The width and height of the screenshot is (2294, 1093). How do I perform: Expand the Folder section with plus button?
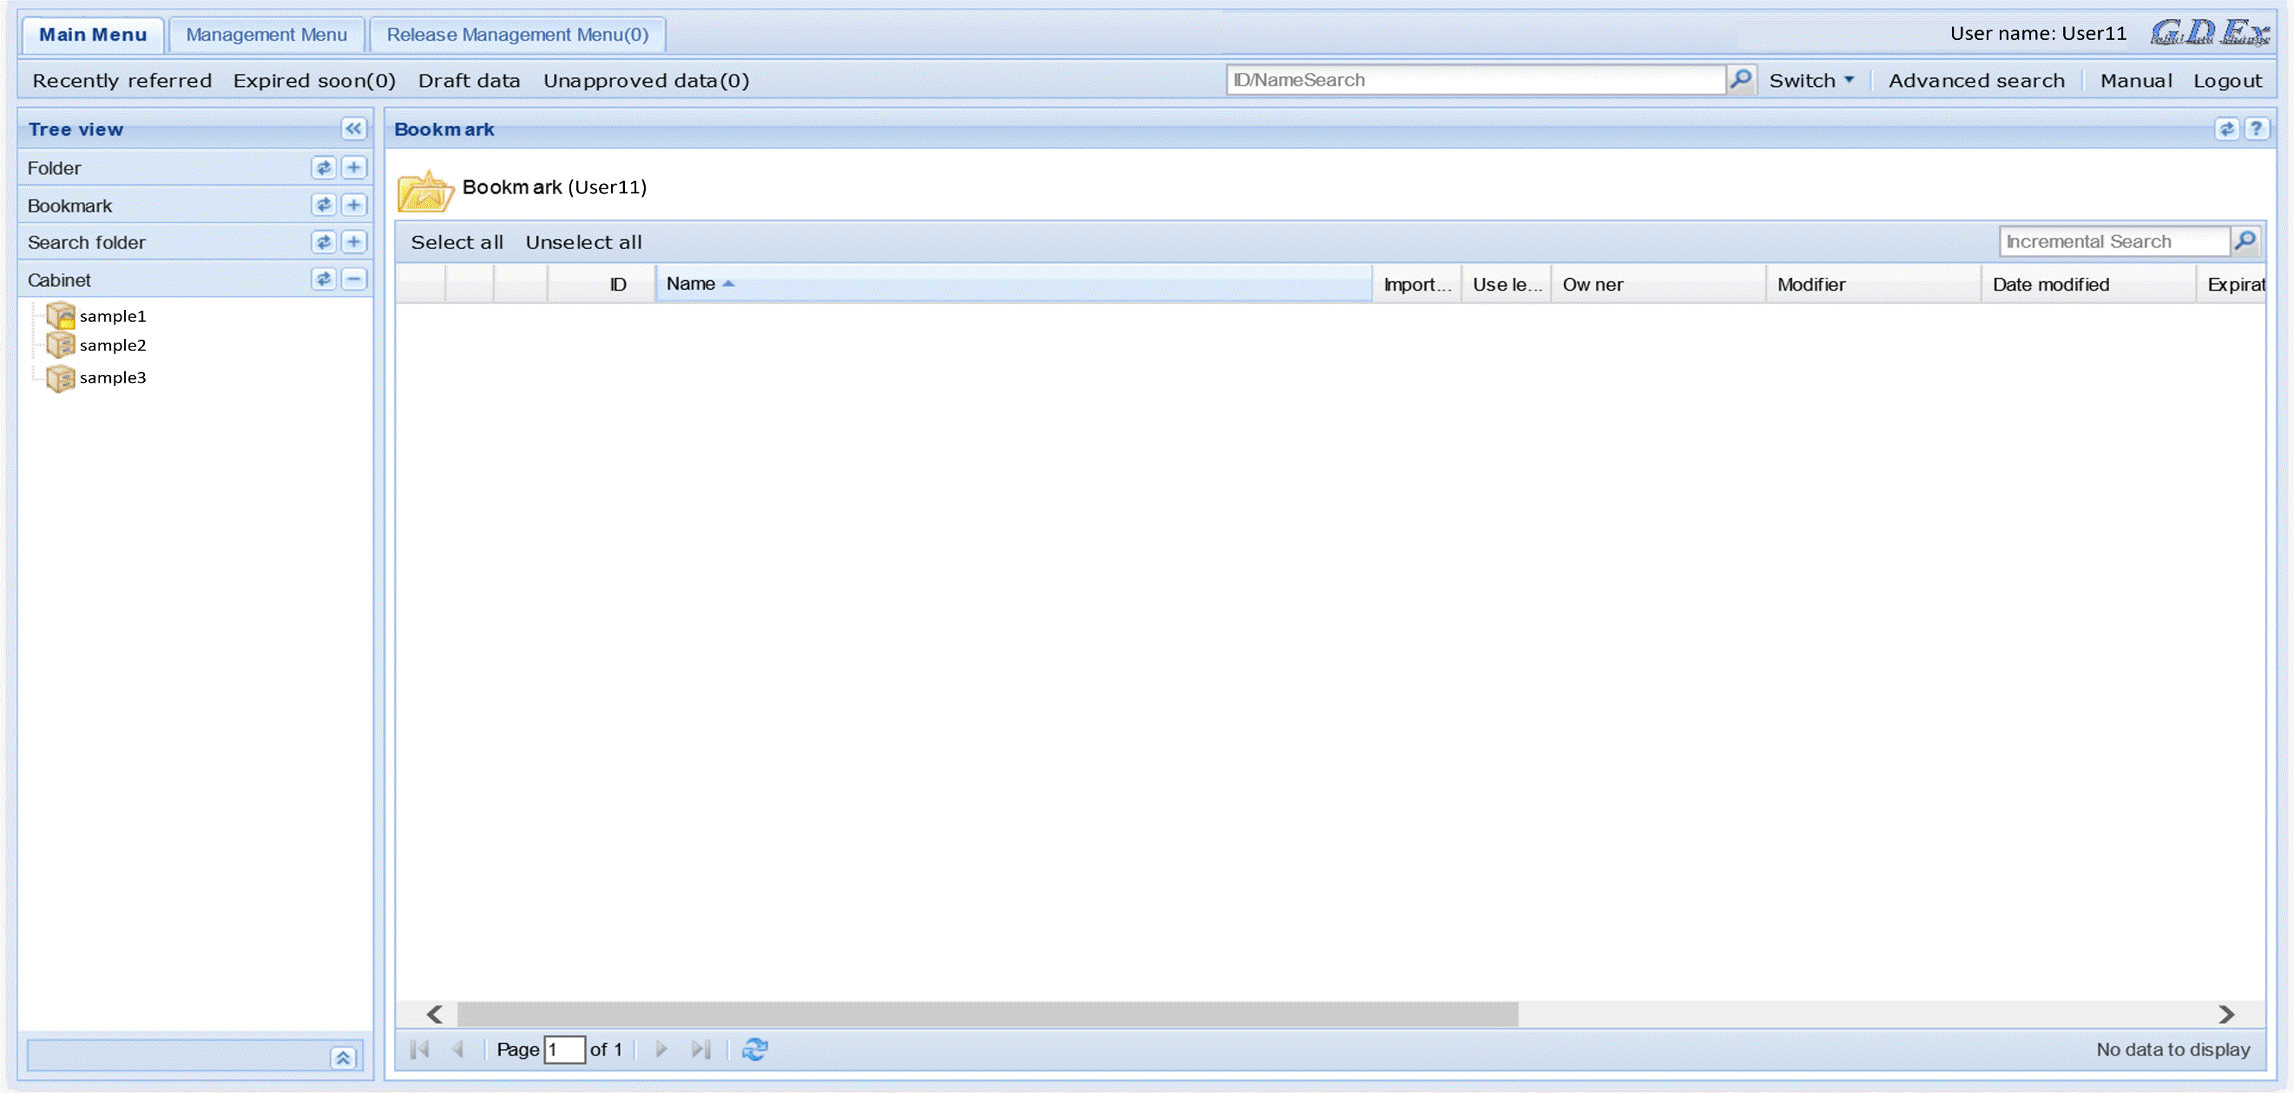tap(353, 168)
